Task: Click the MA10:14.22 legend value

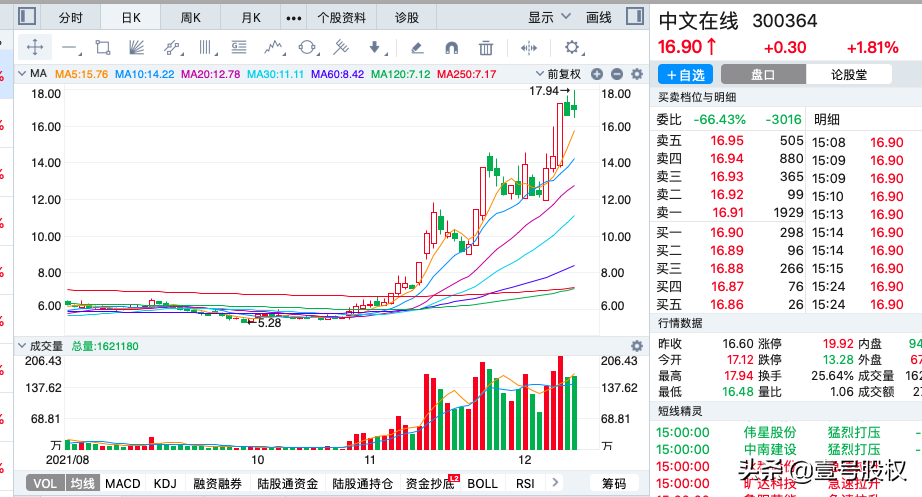Action: click(144, 75)
